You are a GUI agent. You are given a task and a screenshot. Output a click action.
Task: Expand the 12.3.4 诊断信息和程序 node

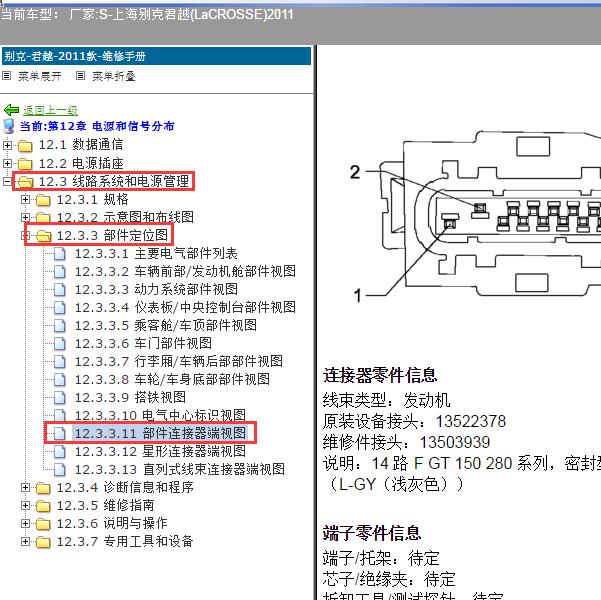[x=25, y=487]
